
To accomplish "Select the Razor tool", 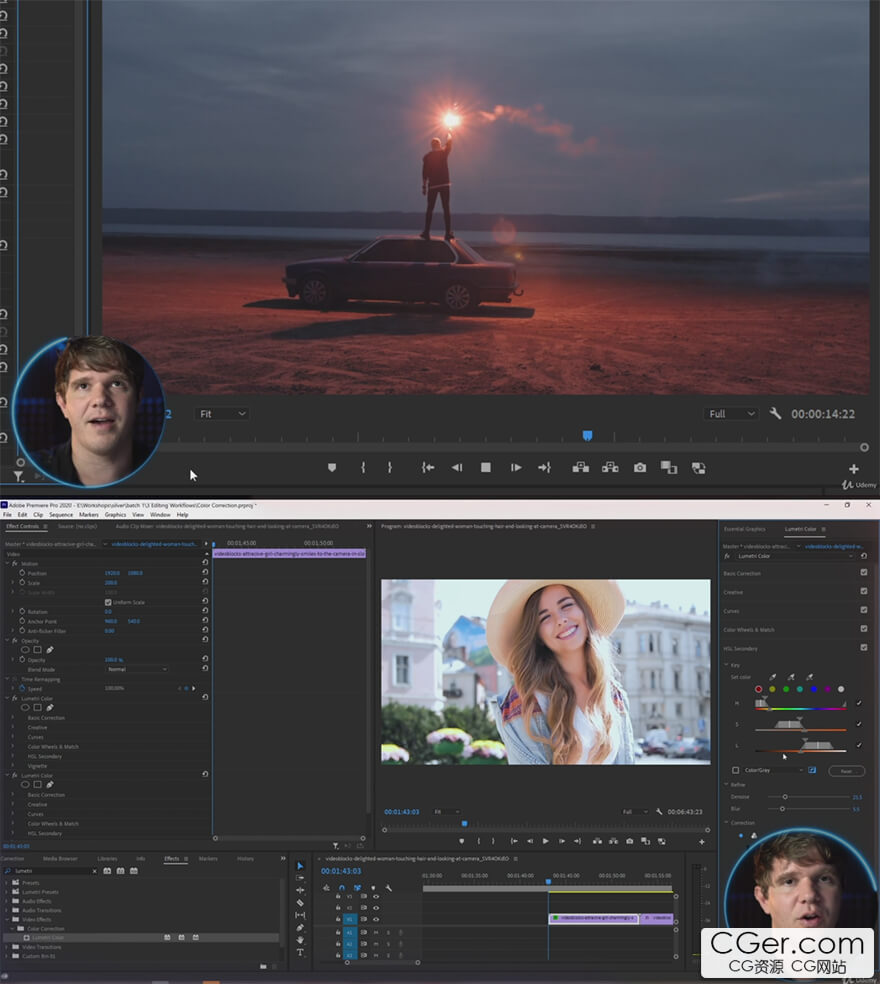I will click(300, 903).
